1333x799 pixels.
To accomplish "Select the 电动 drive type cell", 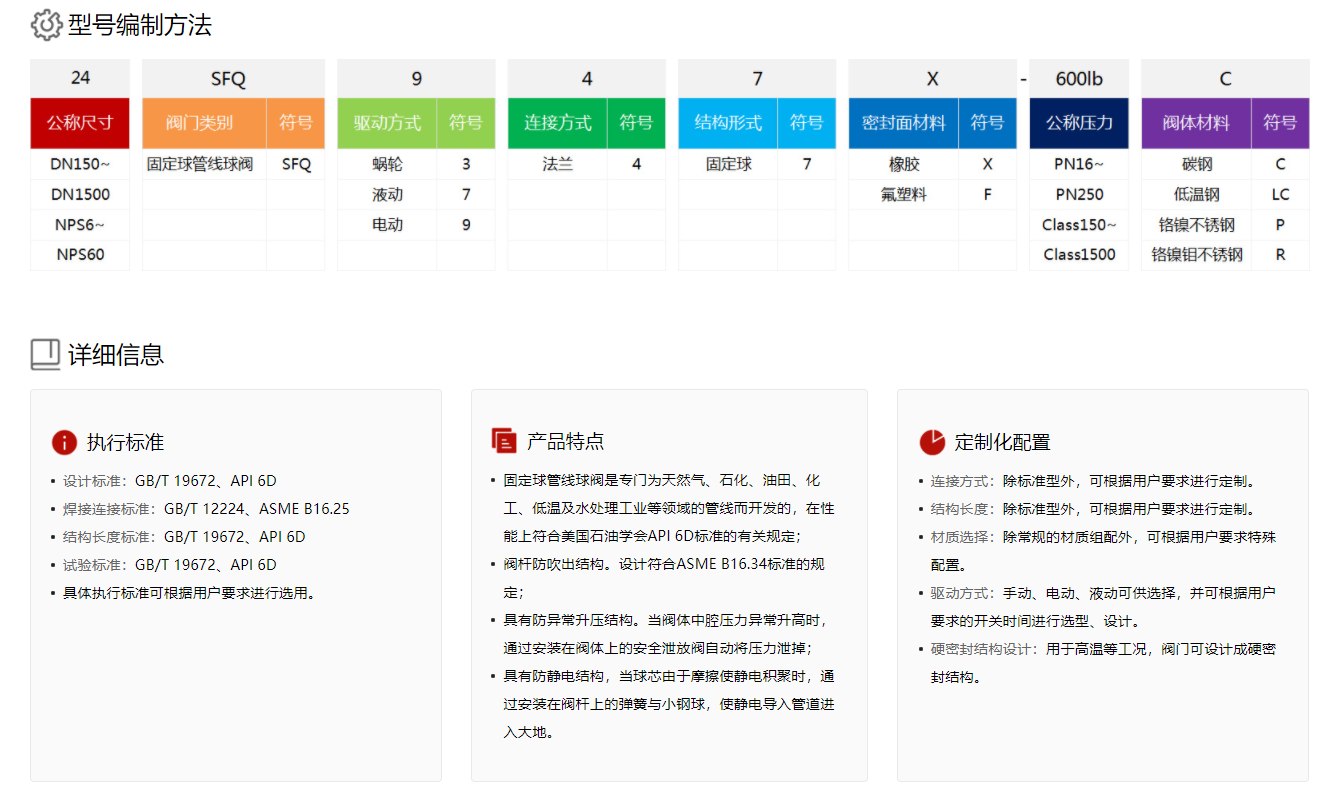I will (387, 225).
